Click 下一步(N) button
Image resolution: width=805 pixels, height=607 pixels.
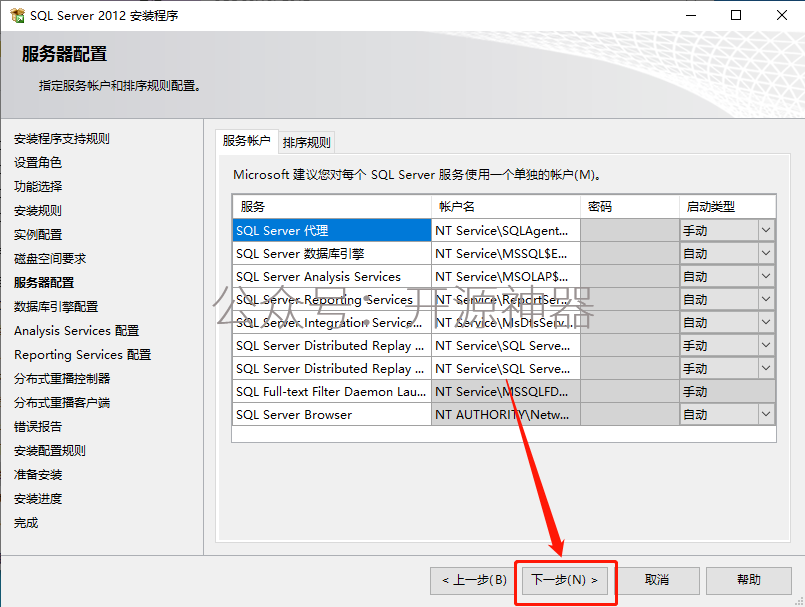coord(565,580)
